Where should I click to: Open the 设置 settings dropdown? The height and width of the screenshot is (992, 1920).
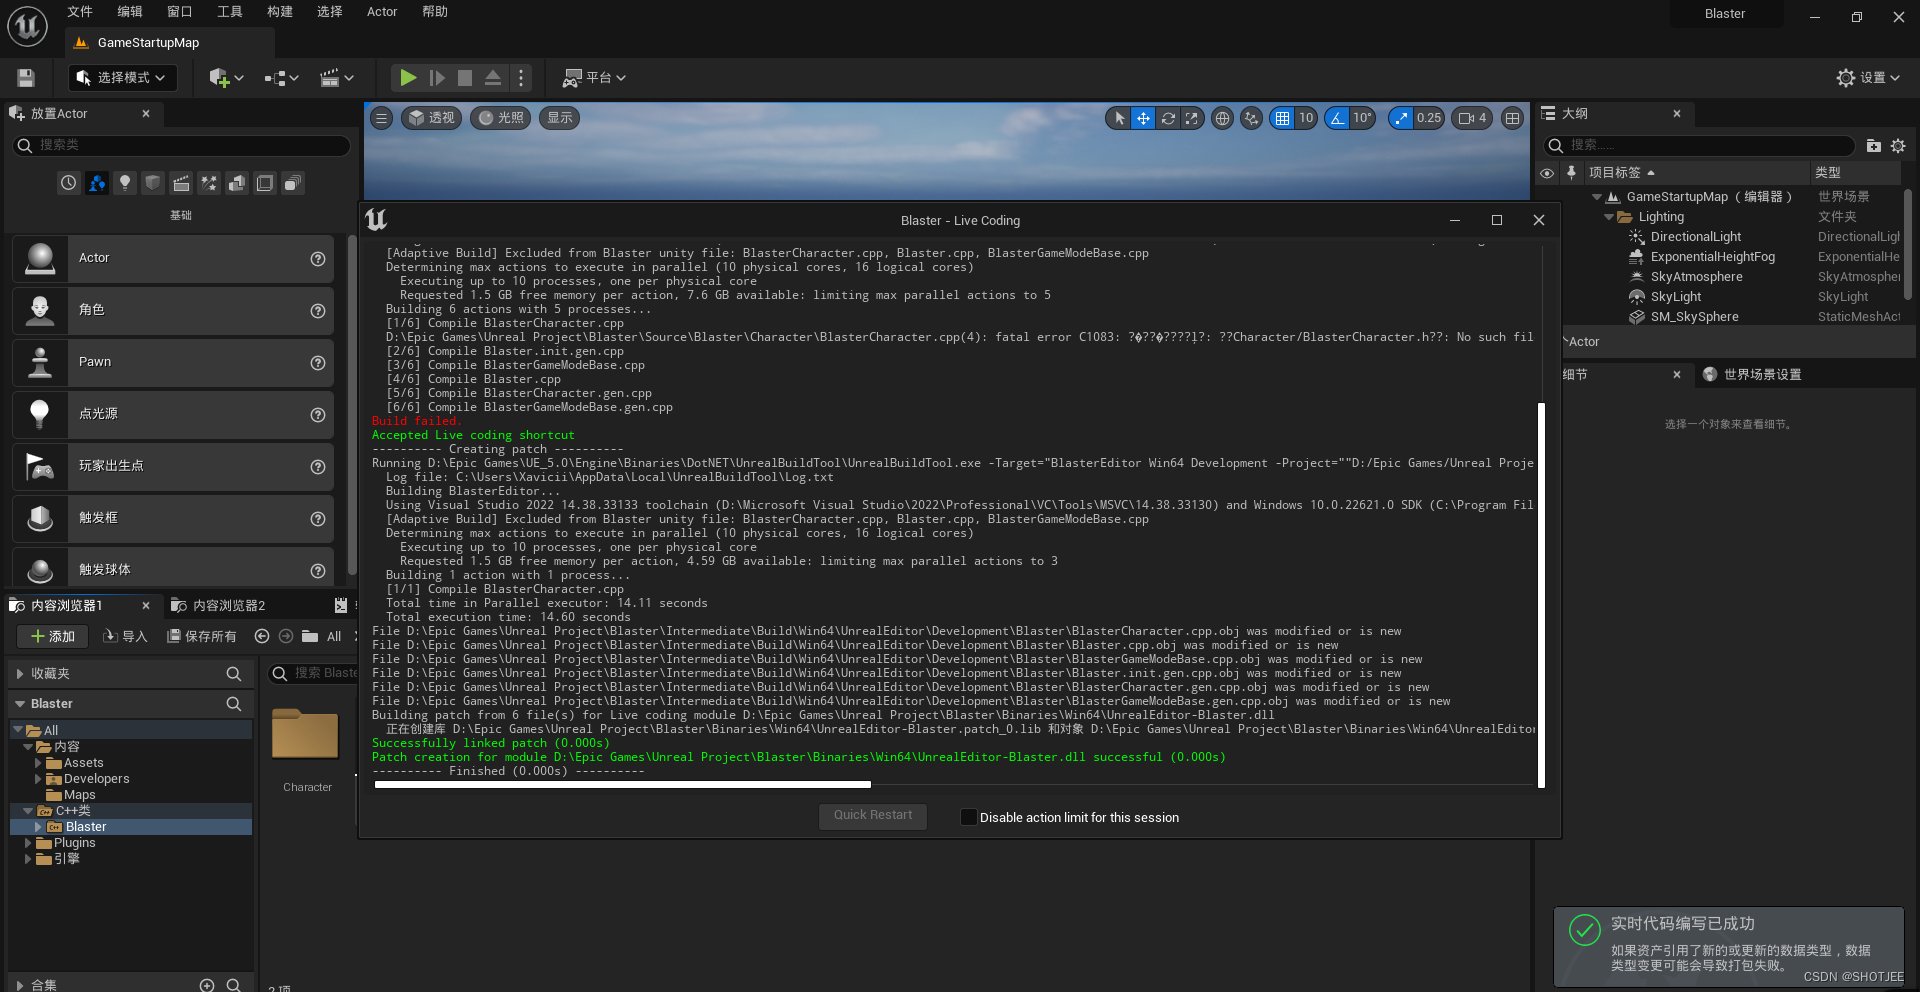coord(1868,78)
